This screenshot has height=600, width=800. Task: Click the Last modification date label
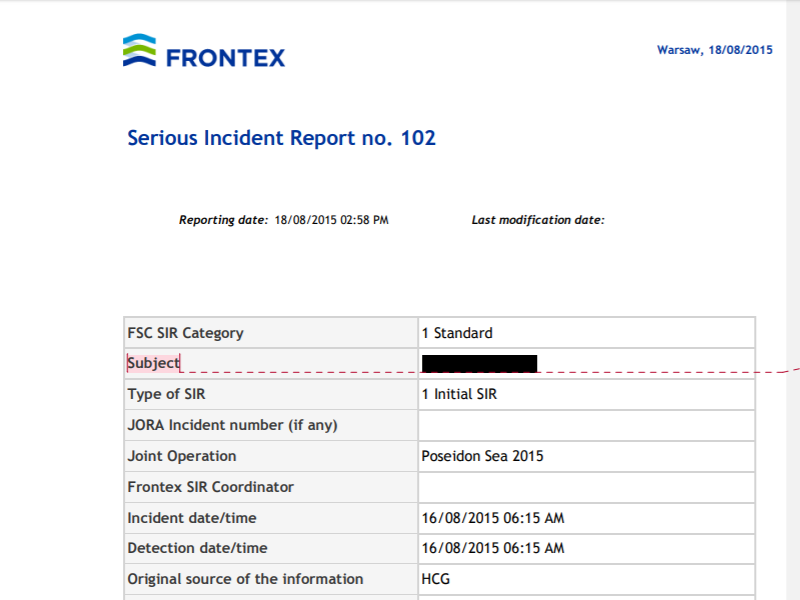[538, 220]
